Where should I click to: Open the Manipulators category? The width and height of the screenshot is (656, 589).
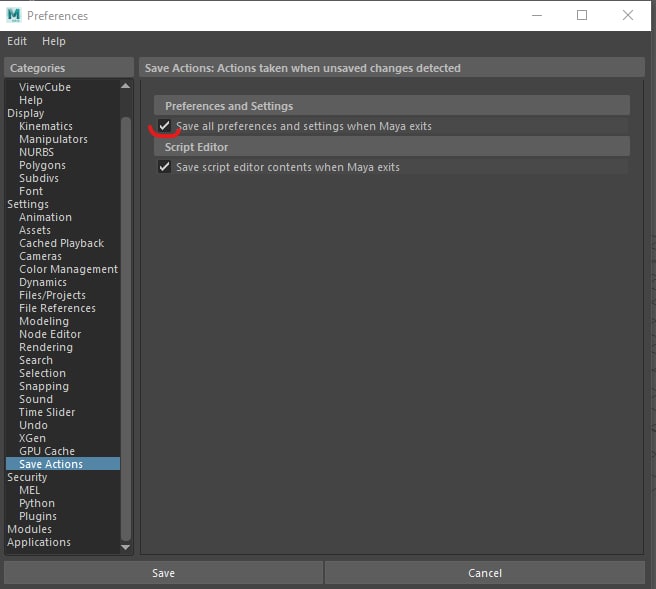(53, 139)
